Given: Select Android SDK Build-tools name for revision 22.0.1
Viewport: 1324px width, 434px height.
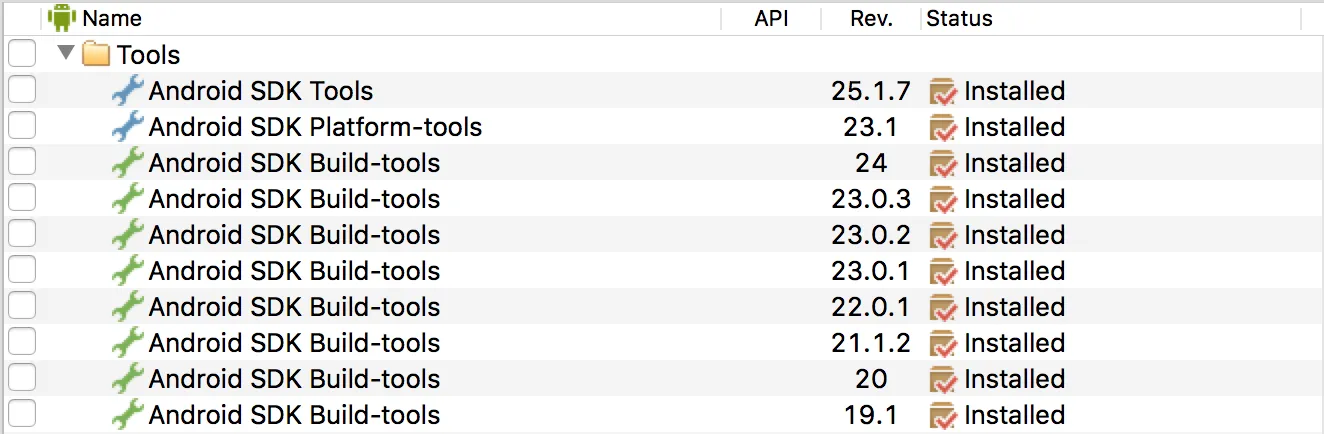Looking at the screenshot, I should [295, 307].
